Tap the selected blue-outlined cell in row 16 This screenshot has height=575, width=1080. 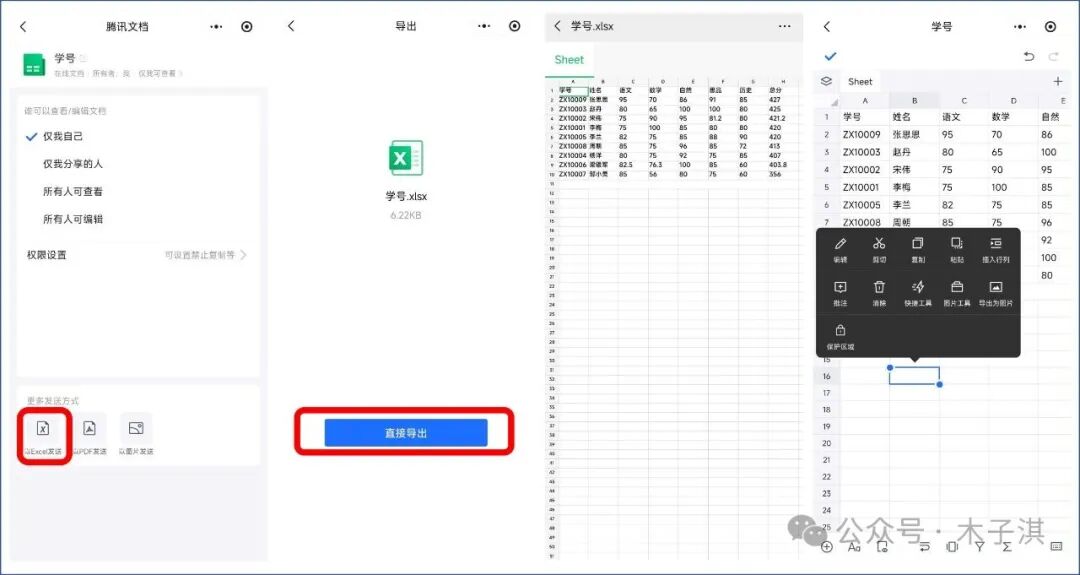click(x=915, y=376)
